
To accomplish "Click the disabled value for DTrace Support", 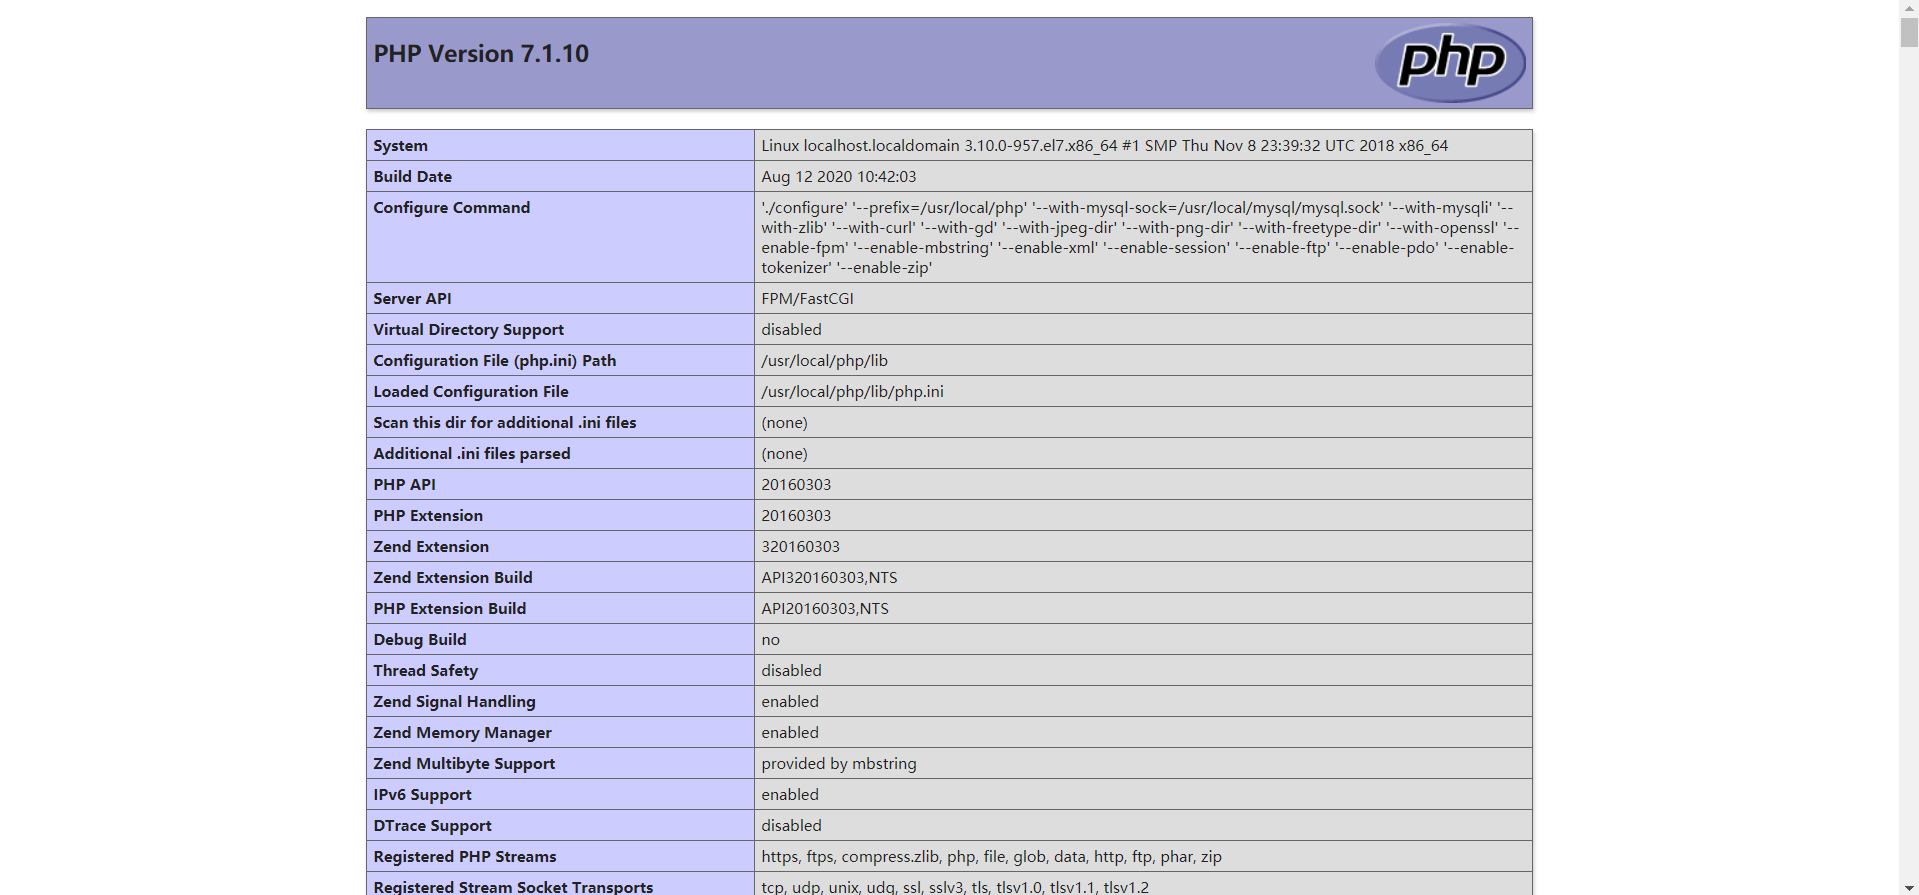I will click(x=791, y=826).
